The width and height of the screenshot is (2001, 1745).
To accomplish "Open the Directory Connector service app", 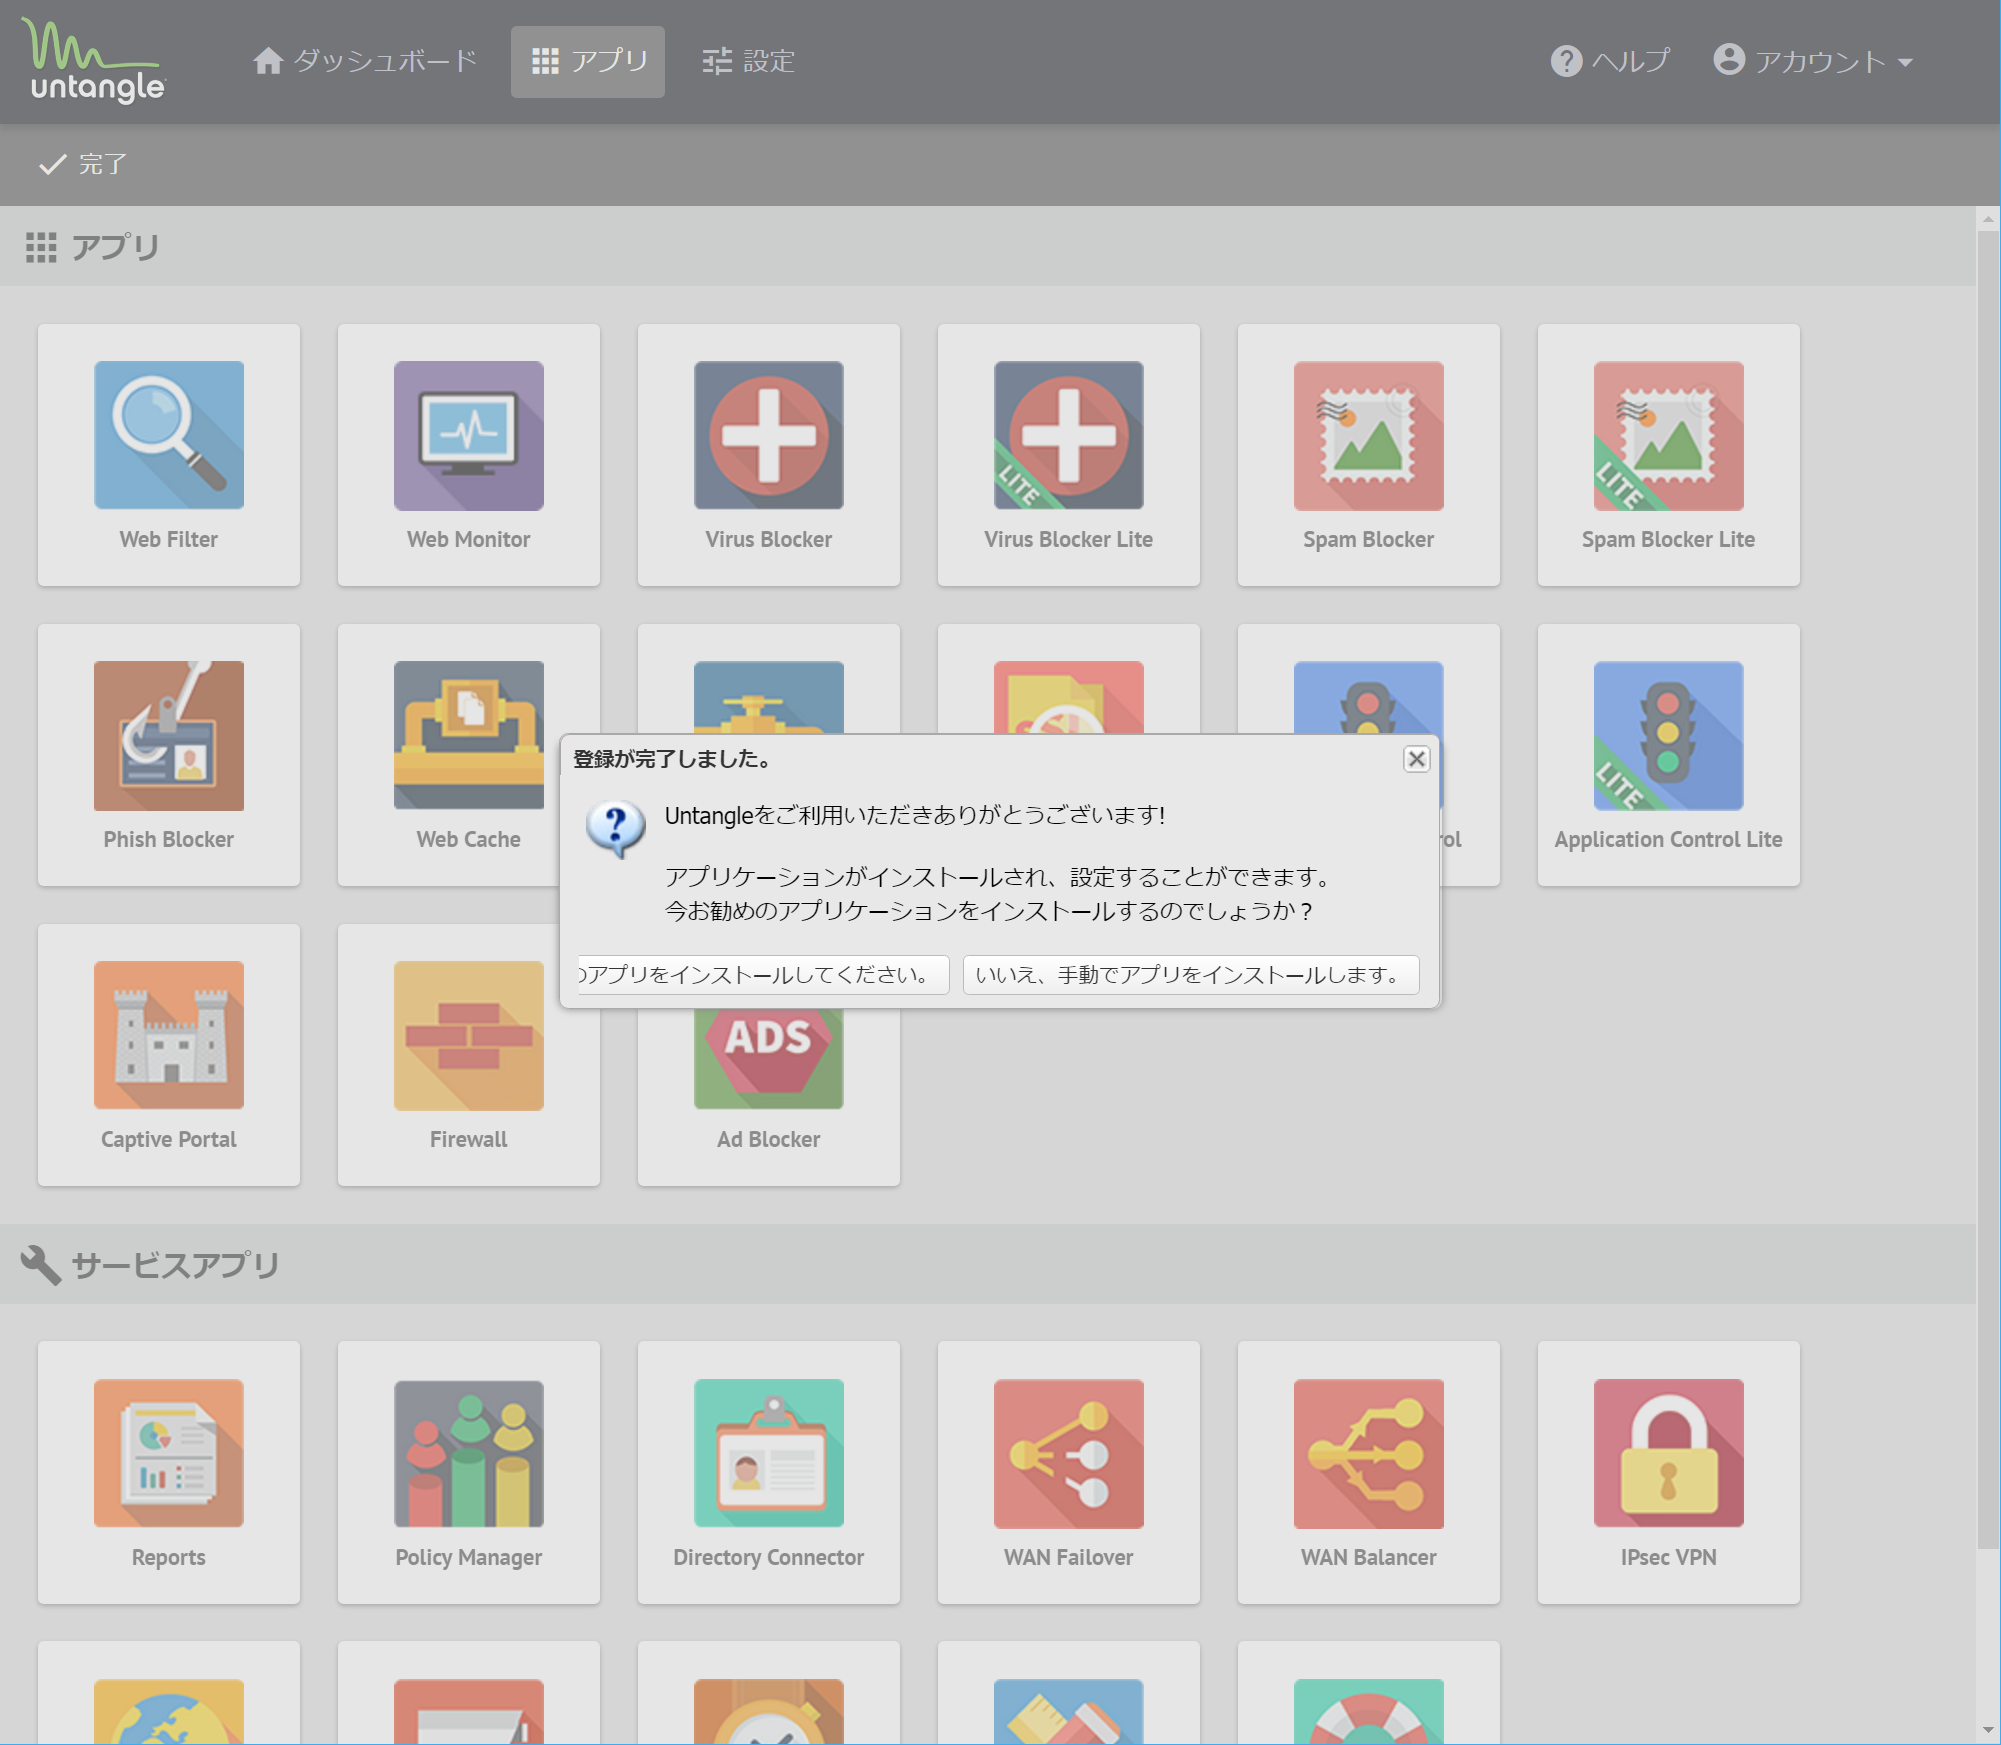I will point(769,1473).
